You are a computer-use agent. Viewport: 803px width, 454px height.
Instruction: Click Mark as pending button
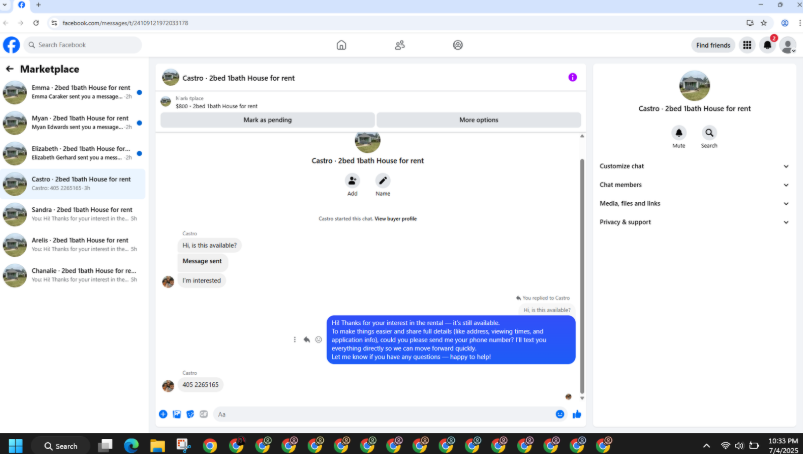tap(267, 120)
